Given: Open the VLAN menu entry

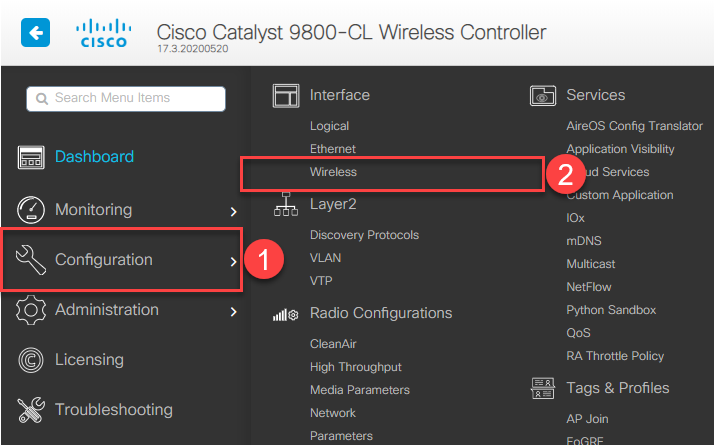Looking at the screenshot, I should tap(326, 258).
